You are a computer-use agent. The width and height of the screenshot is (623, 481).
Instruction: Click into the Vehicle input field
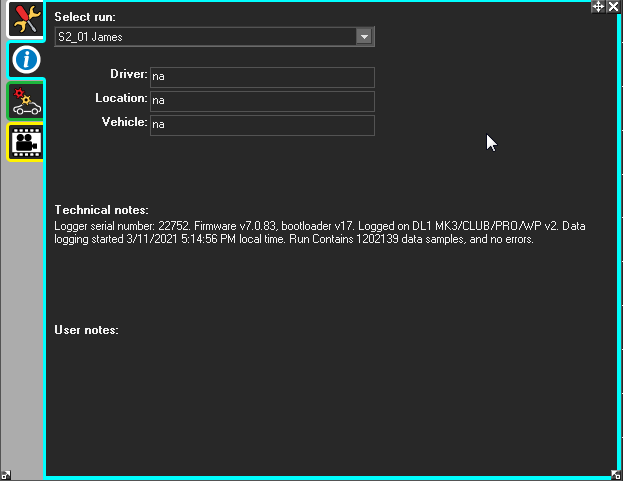point(262,125)
